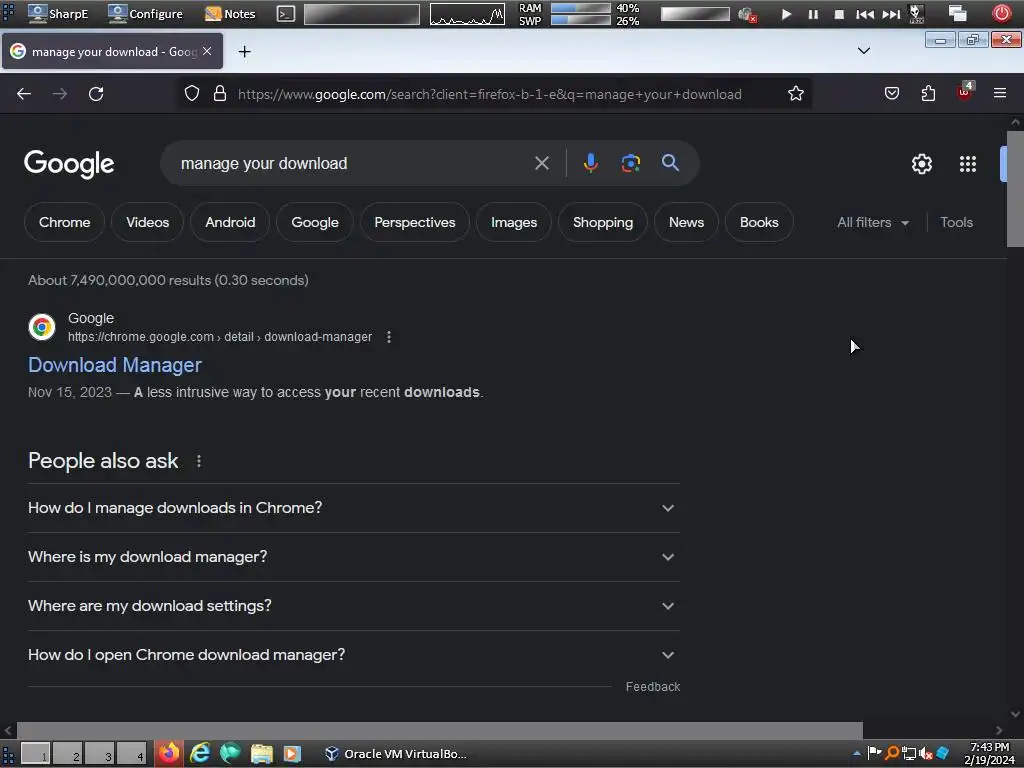Image resolution: width=1024 pixels, height=768 pixels.
Task: Click the chrome.google.com result URL breadcrumb
Action: click(x=220, y=337)
